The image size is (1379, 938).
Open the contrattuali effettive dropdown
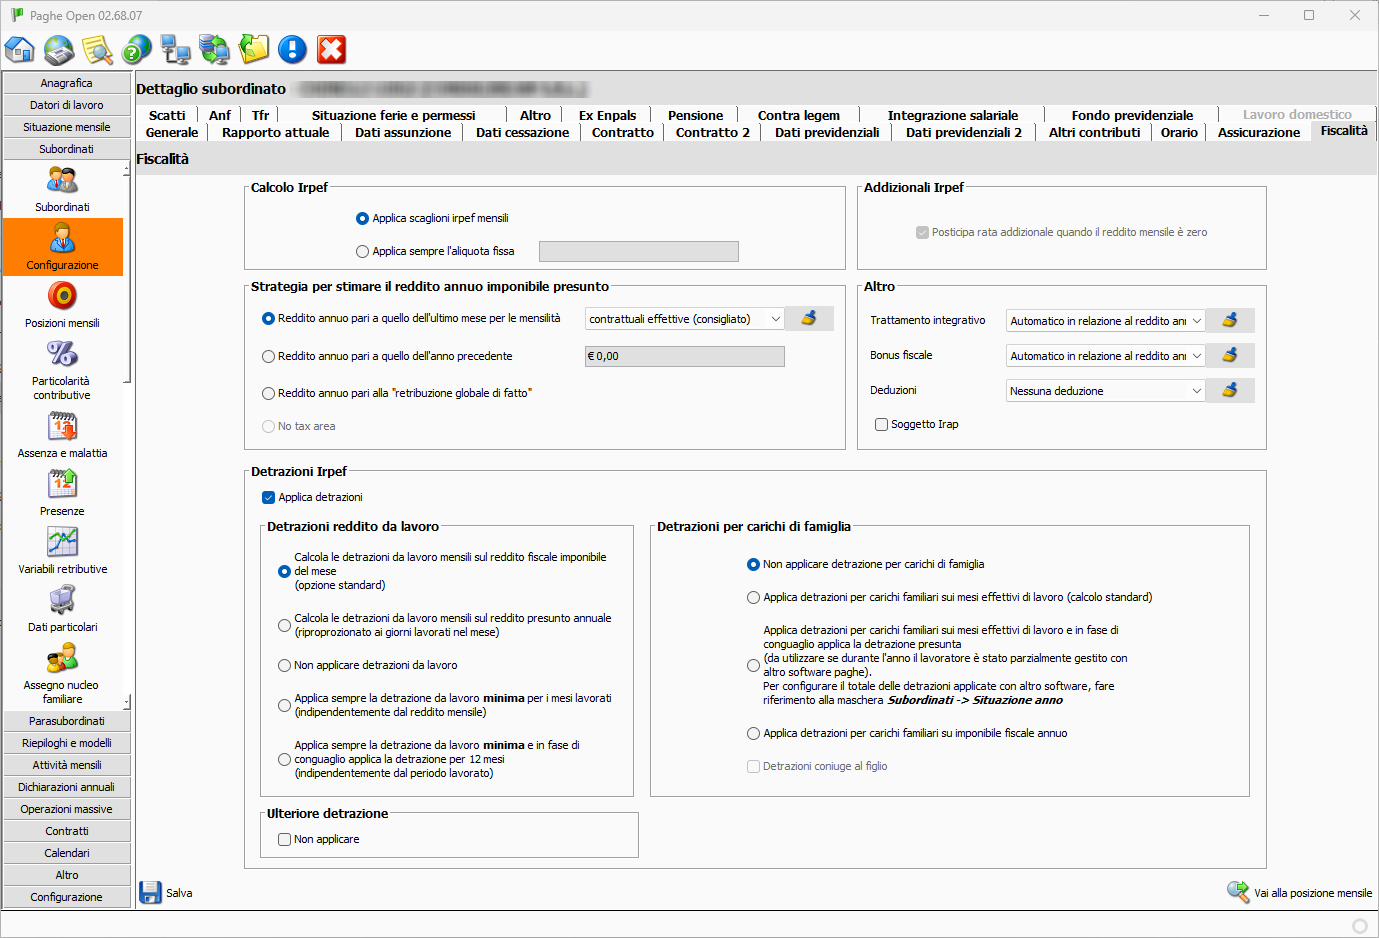click(x=775, y=319)
